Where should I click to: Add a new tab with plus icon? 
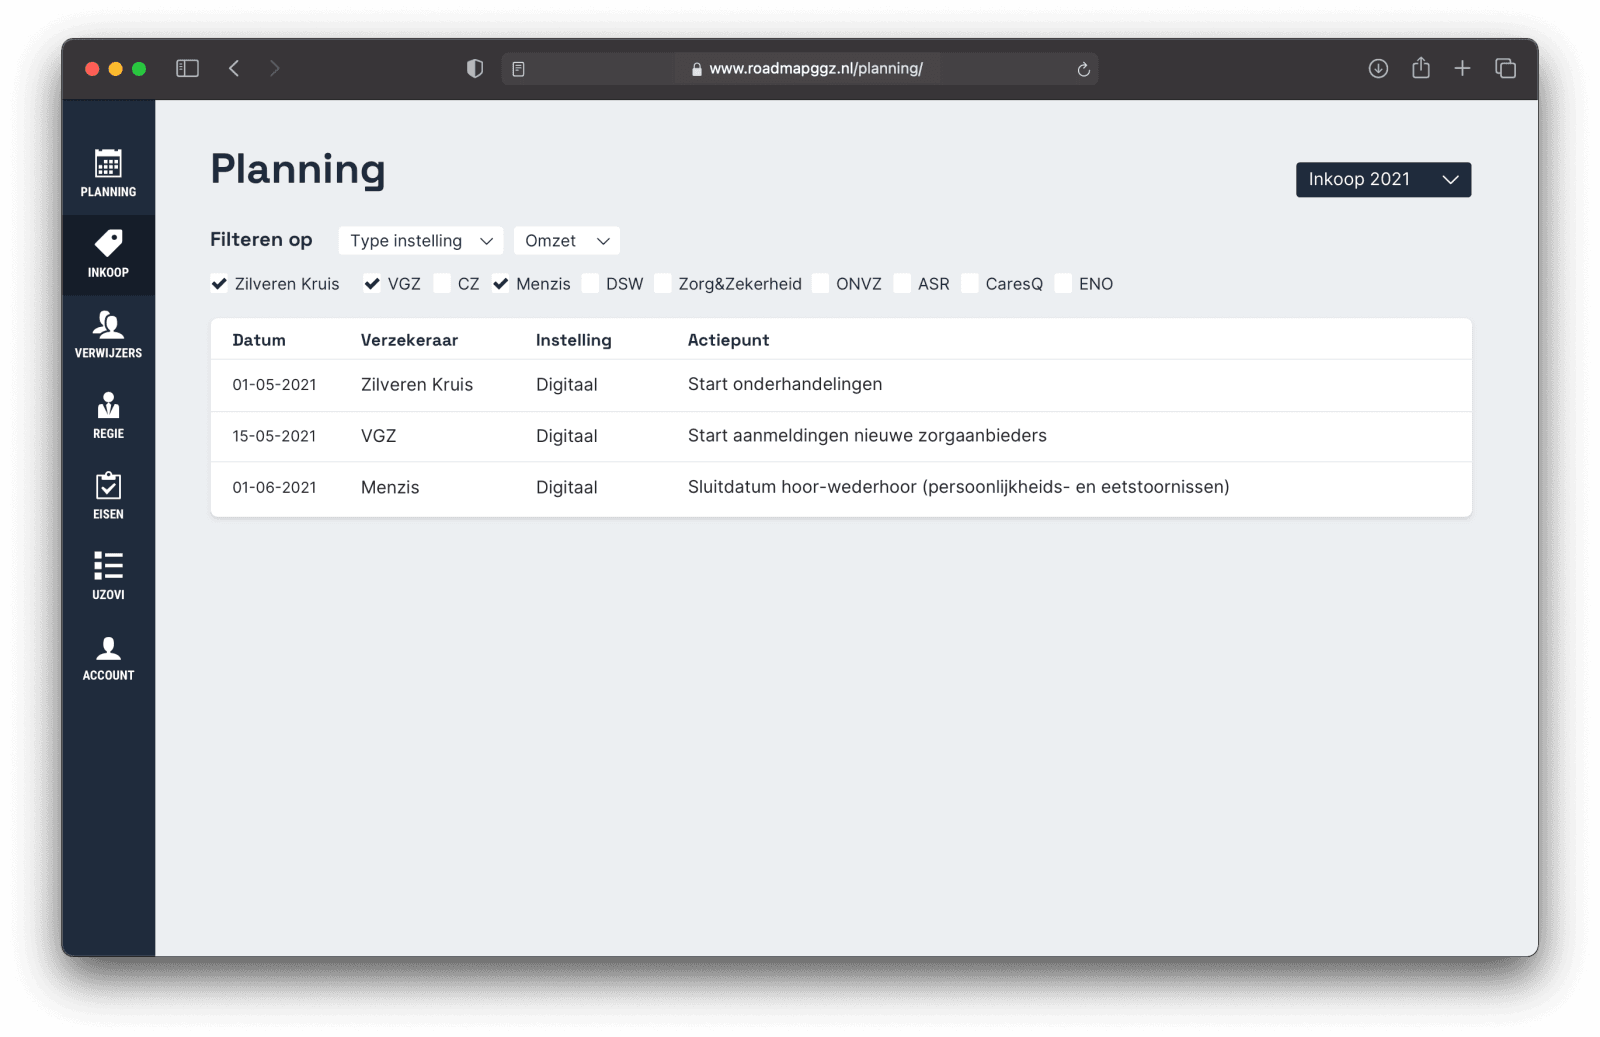tap(1462, 68)
